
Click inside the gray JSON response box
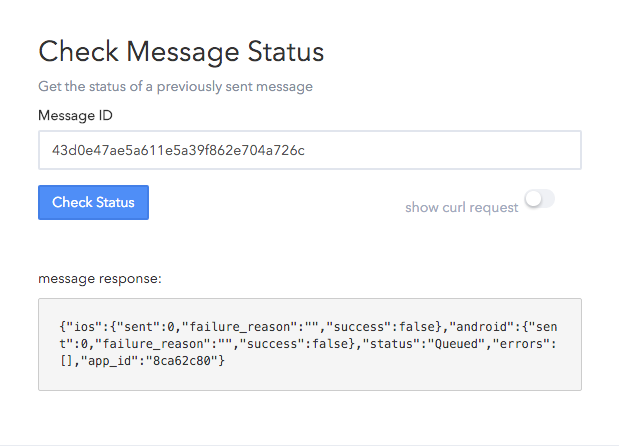pyautogui.click(x=310, y=345)
